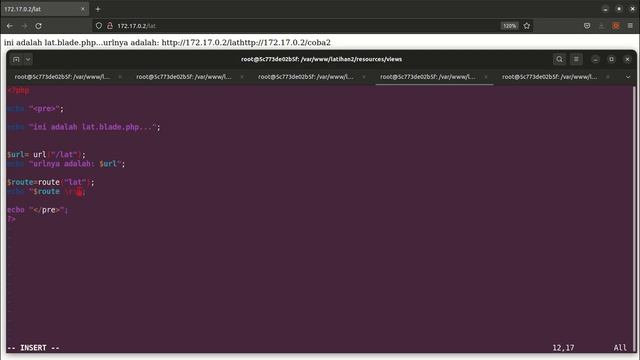
Task: Open the Firefox application hamburger menu
Action: [630, 26]
